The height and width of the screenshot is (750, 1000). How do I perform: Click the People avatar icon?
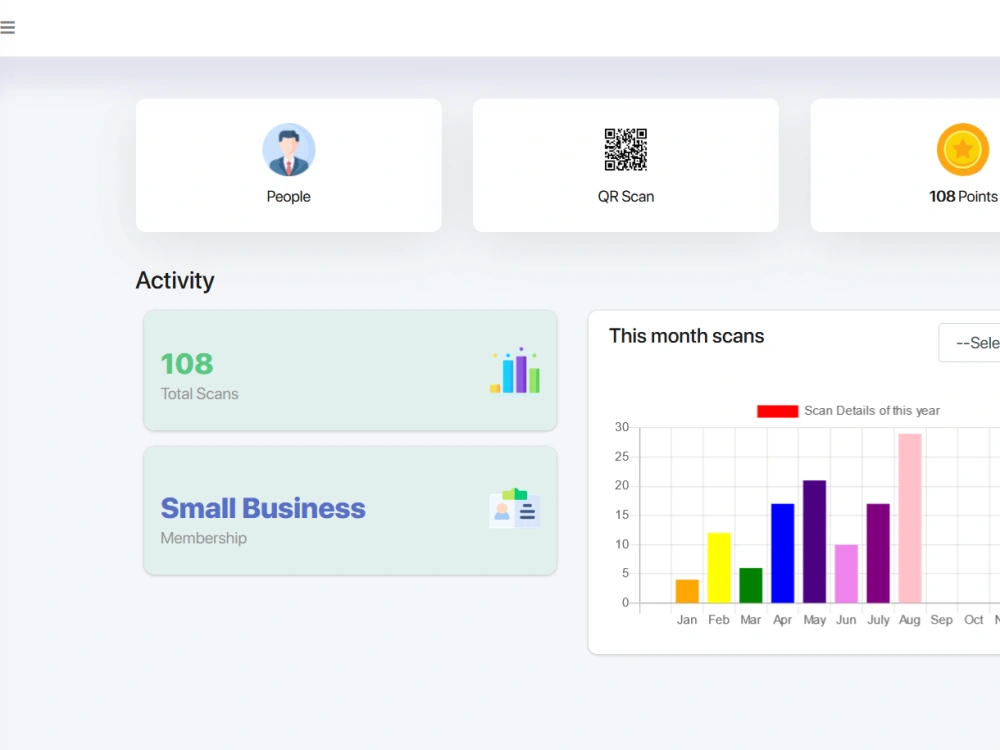pos(288,149)
